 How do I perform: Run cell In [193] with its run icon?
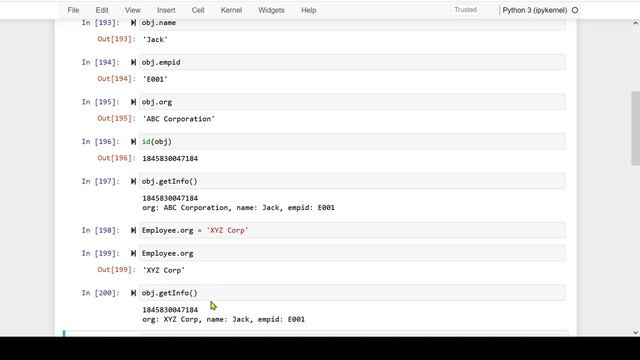[133, 23]
